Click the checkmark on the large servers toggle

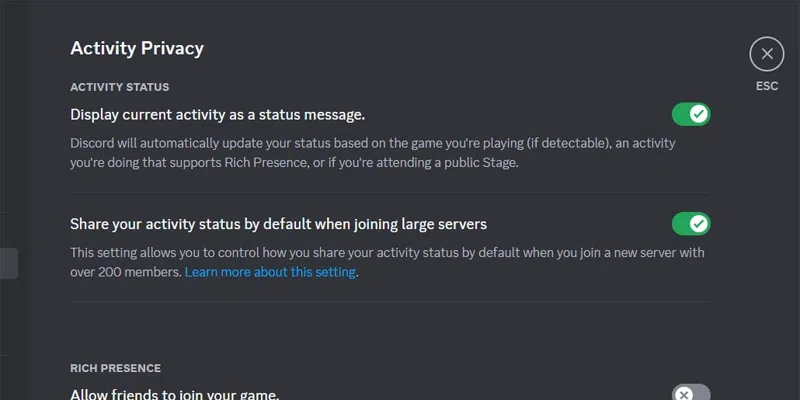pos(699,223)
